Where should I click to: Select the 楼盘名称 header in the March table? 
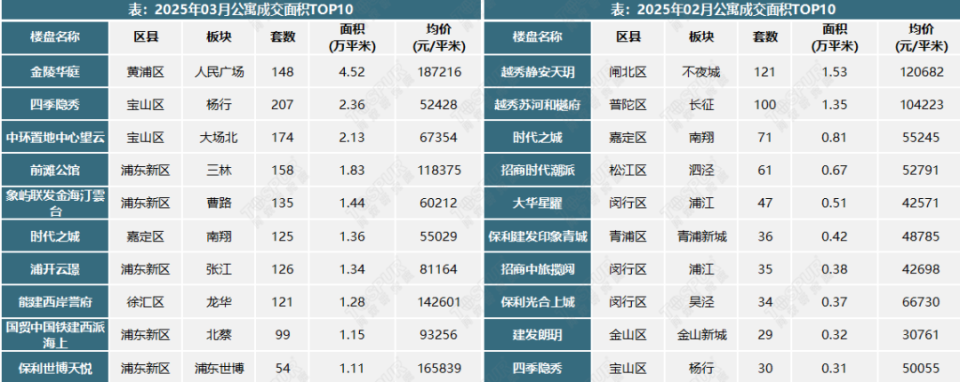54,37
